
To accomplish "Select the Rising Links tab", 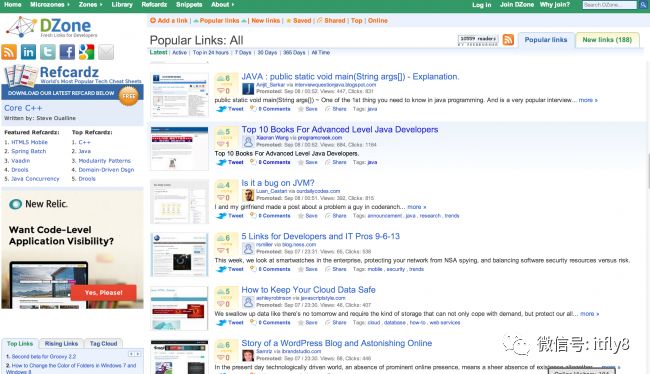I will [x=61, y=344].
